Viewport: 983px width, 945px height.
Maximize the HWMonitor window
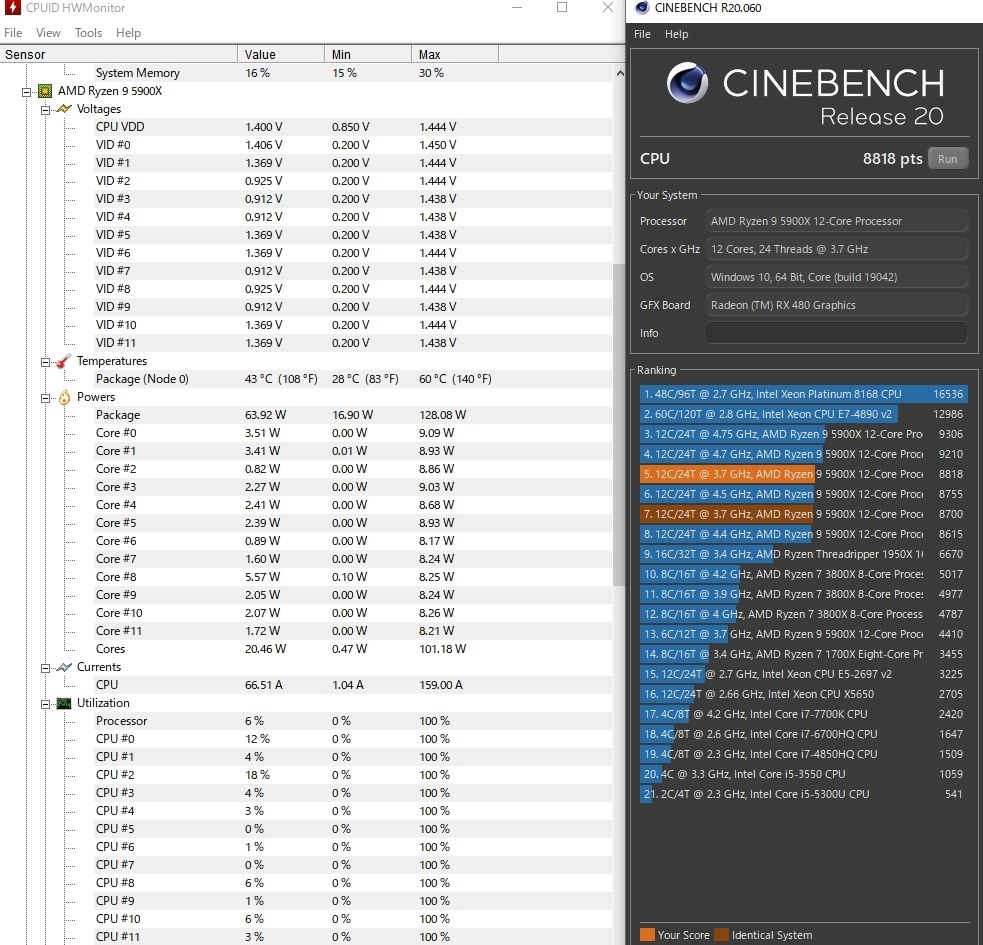click(562, 8)
